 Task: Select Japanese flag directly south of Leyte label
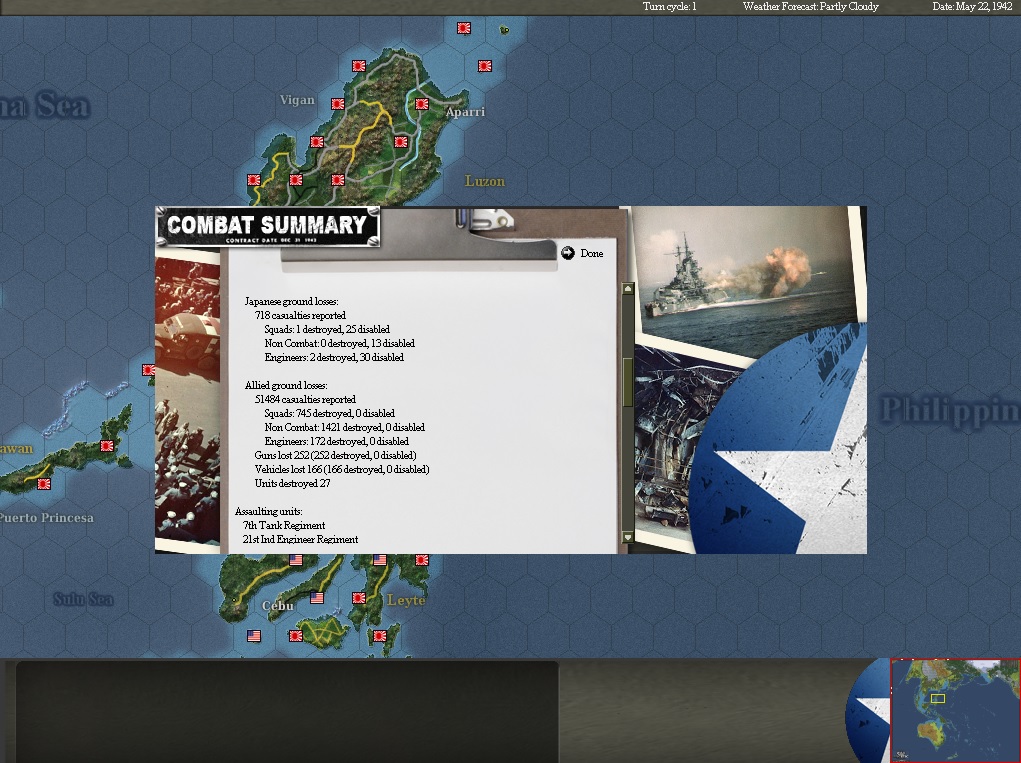(380, 636)
